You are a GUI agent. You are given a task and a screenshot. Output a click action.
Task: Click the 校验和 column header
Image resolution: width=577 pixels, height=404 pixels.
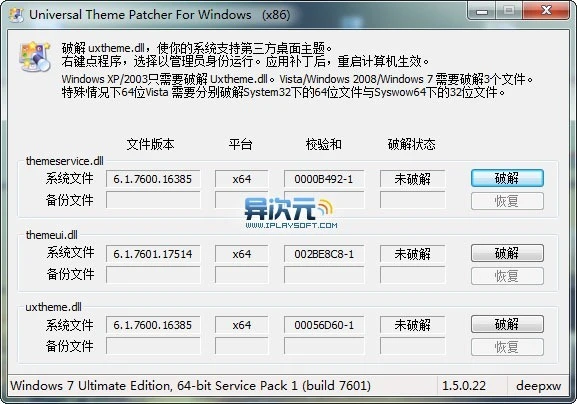[324, 144]
